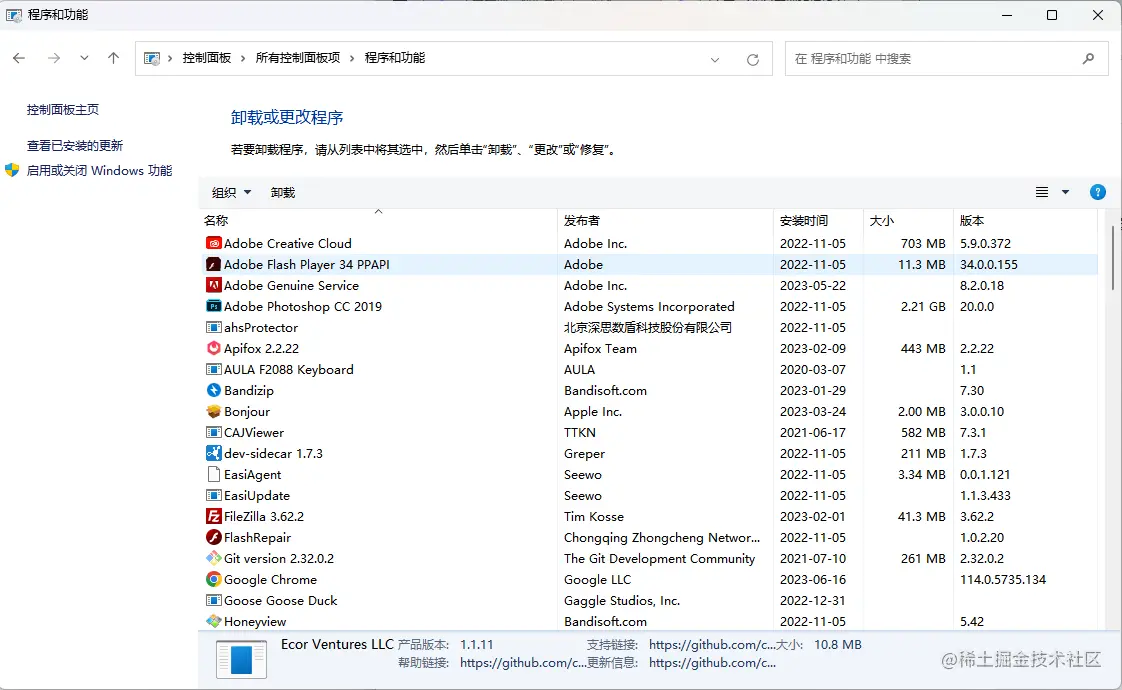Screen dimensions: 1122x690
Task: Expand chevron after 所有控制面板项 breadcrumb
Action: tap(352, 58)
